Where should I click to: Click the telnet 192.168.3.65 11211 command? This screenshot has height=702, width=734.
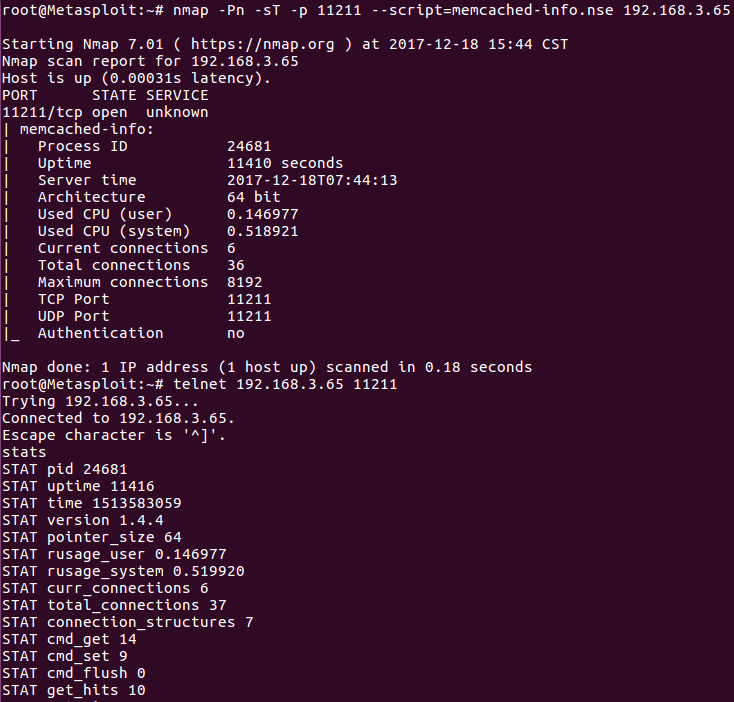[285, 384]
